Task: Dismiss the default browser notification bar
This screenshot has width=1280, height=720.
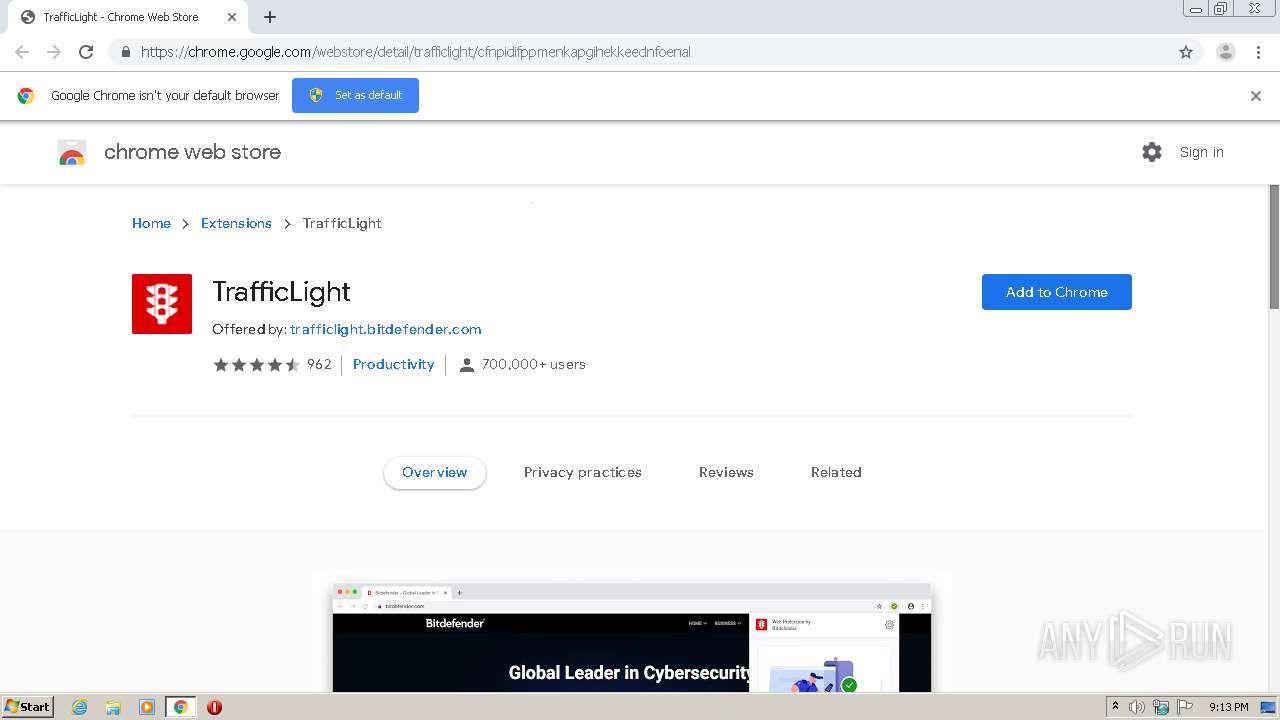Action: pyautogui.click(x=1256, y=96)
